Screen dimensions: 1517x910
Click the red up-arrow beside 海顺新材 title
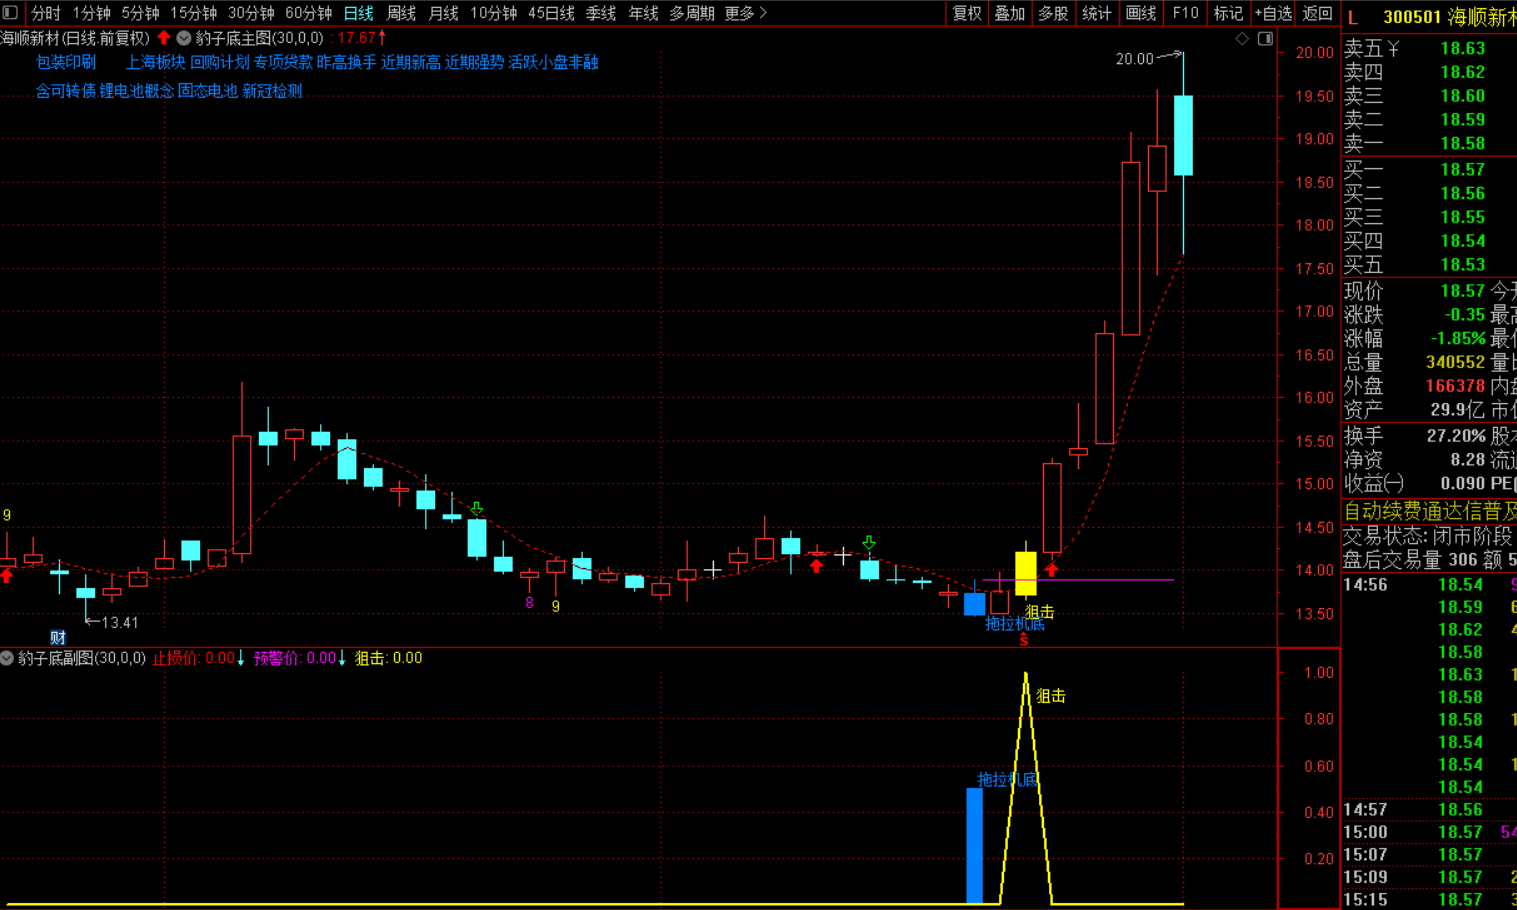164,38
